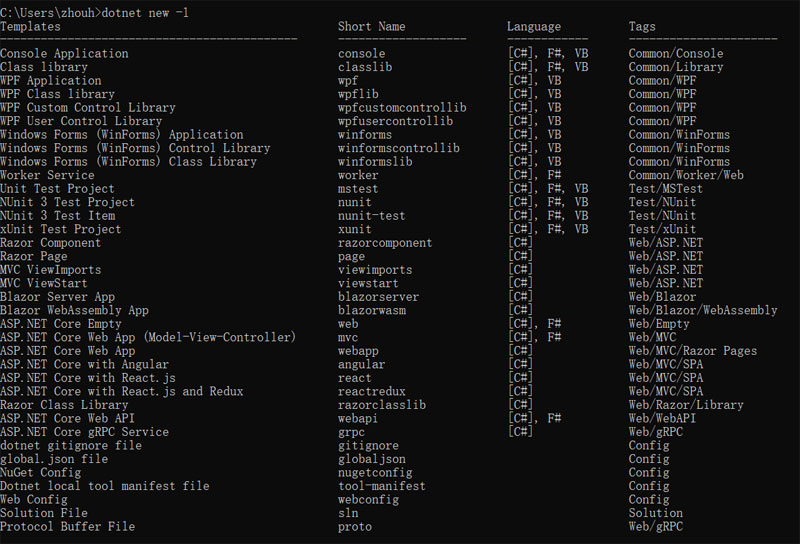Click the Unit Test Project template name
The height and width of the screenshot is (544, 800).
click(x=57, y=189)
